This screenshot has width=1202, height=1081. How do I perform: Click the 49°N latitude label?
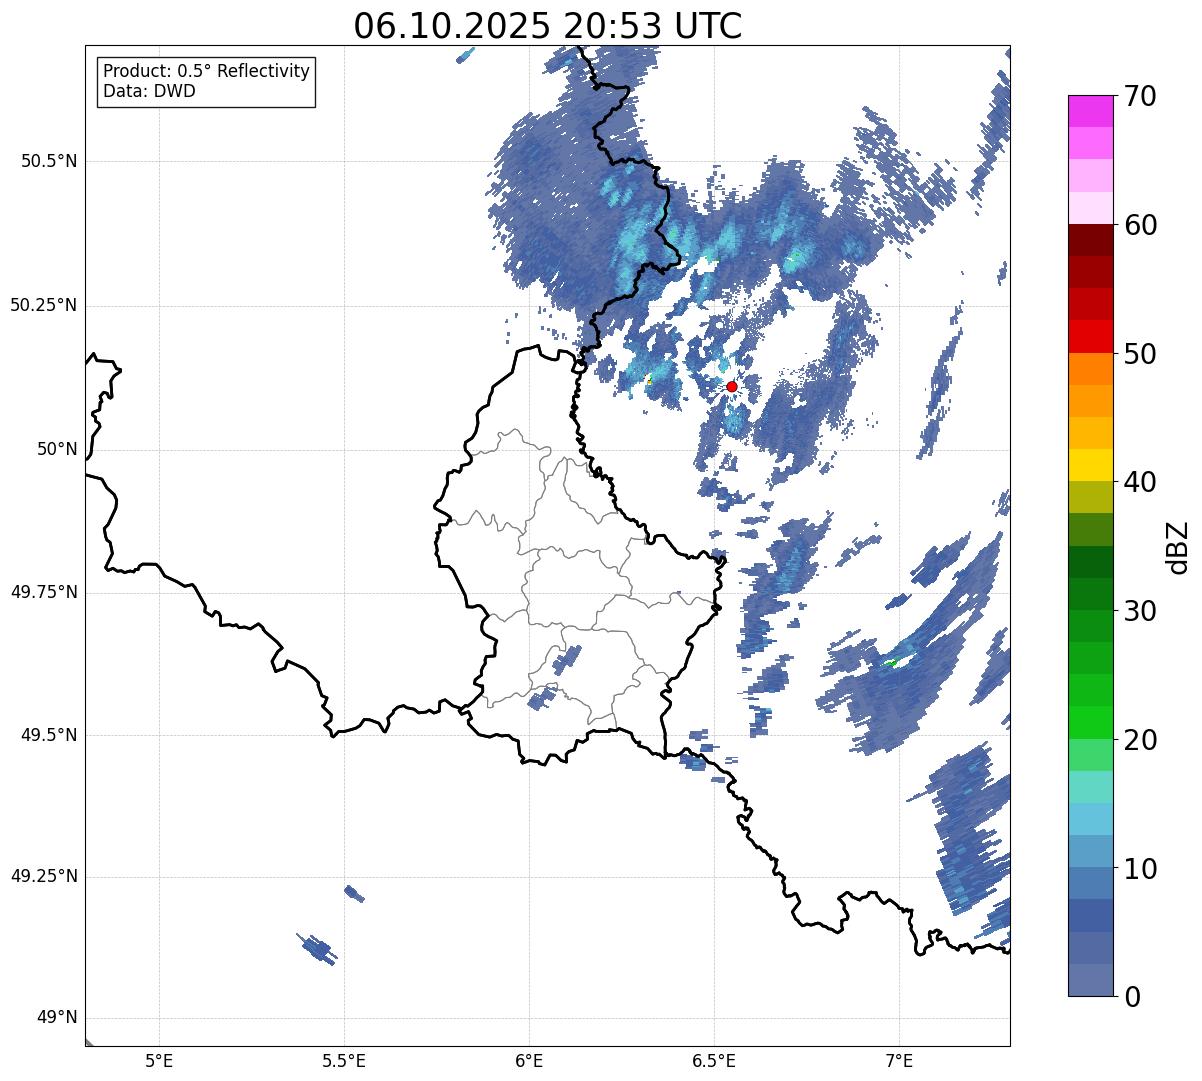click(57, 1018)
